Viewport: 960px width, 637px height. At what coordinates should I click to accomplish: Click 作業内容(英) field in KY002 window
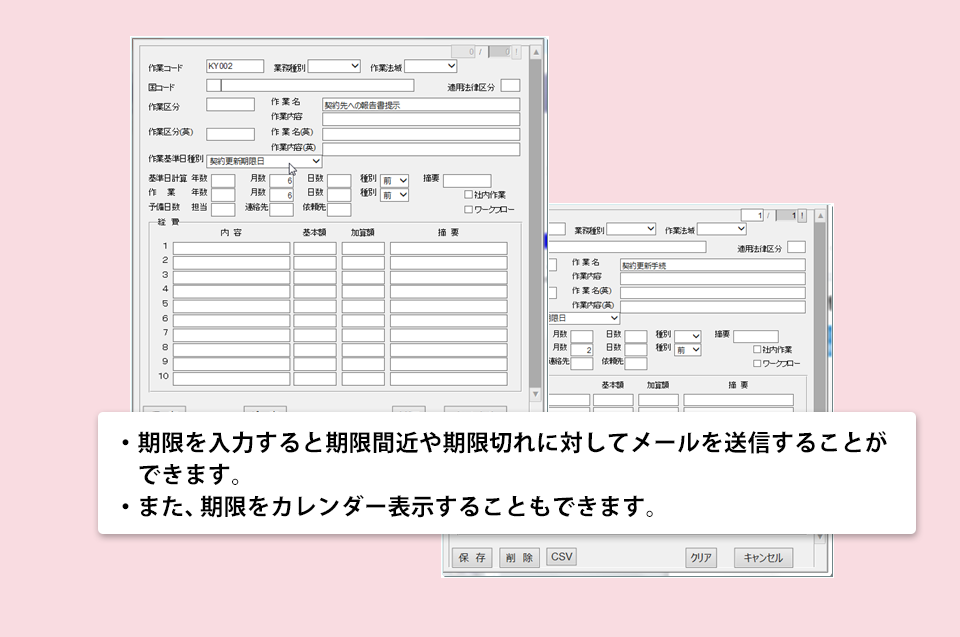pyautogui.click(x=421, y=149)
